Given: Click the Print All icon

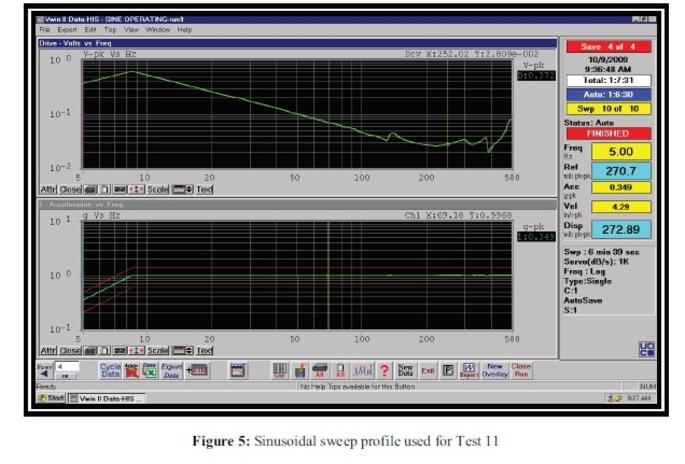Looking at the screenshot, I should [x=320, y=371].
